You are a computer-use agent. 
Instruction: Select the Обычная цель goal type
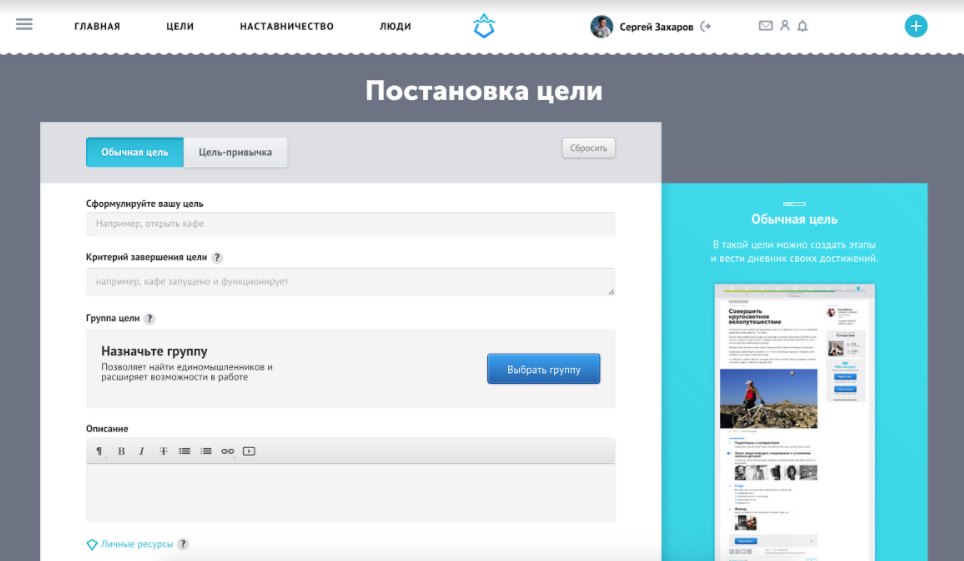tap(135, 152)
